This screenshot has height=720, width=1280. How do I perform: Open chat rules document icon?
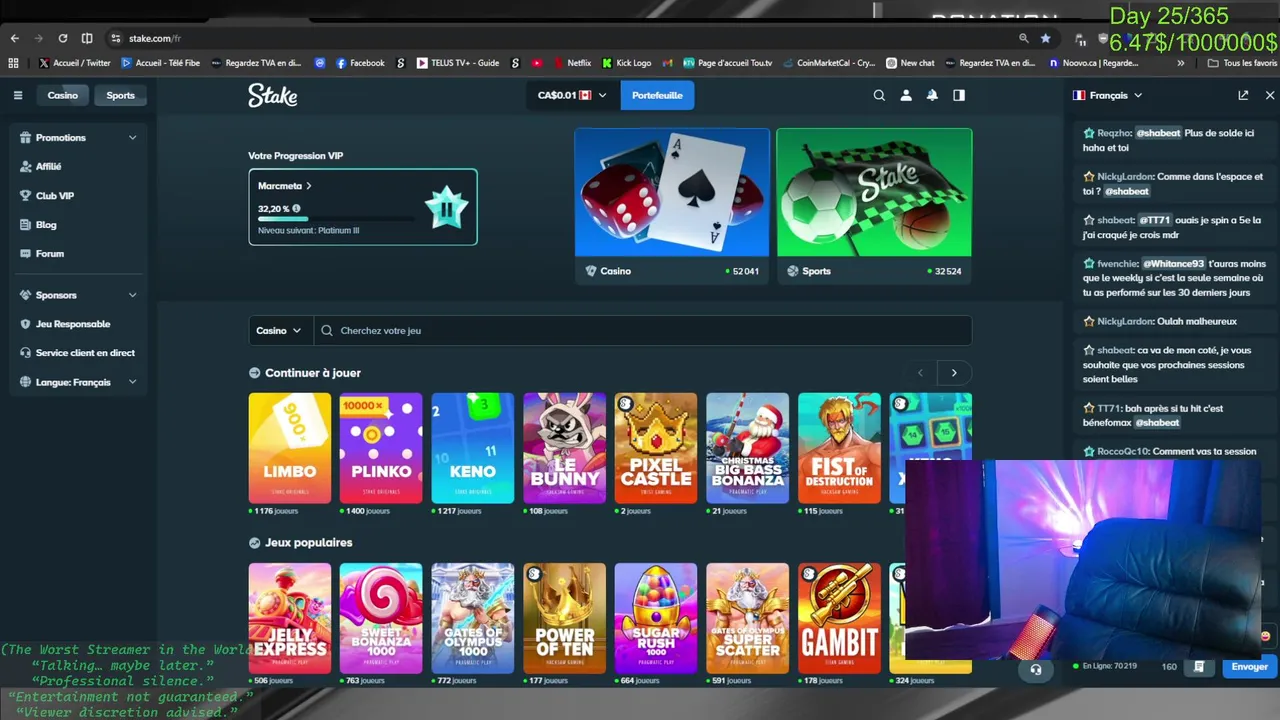pos(1199,666)
